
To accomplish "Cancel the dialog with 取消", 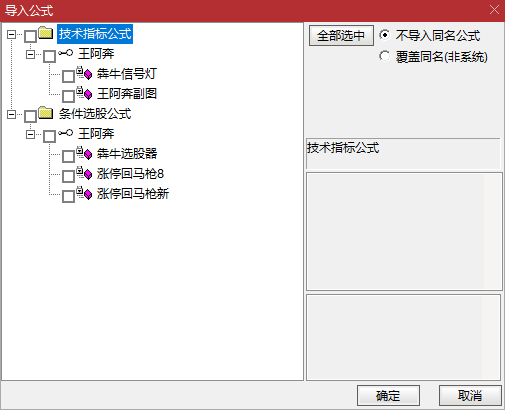I will pos(470,396).
